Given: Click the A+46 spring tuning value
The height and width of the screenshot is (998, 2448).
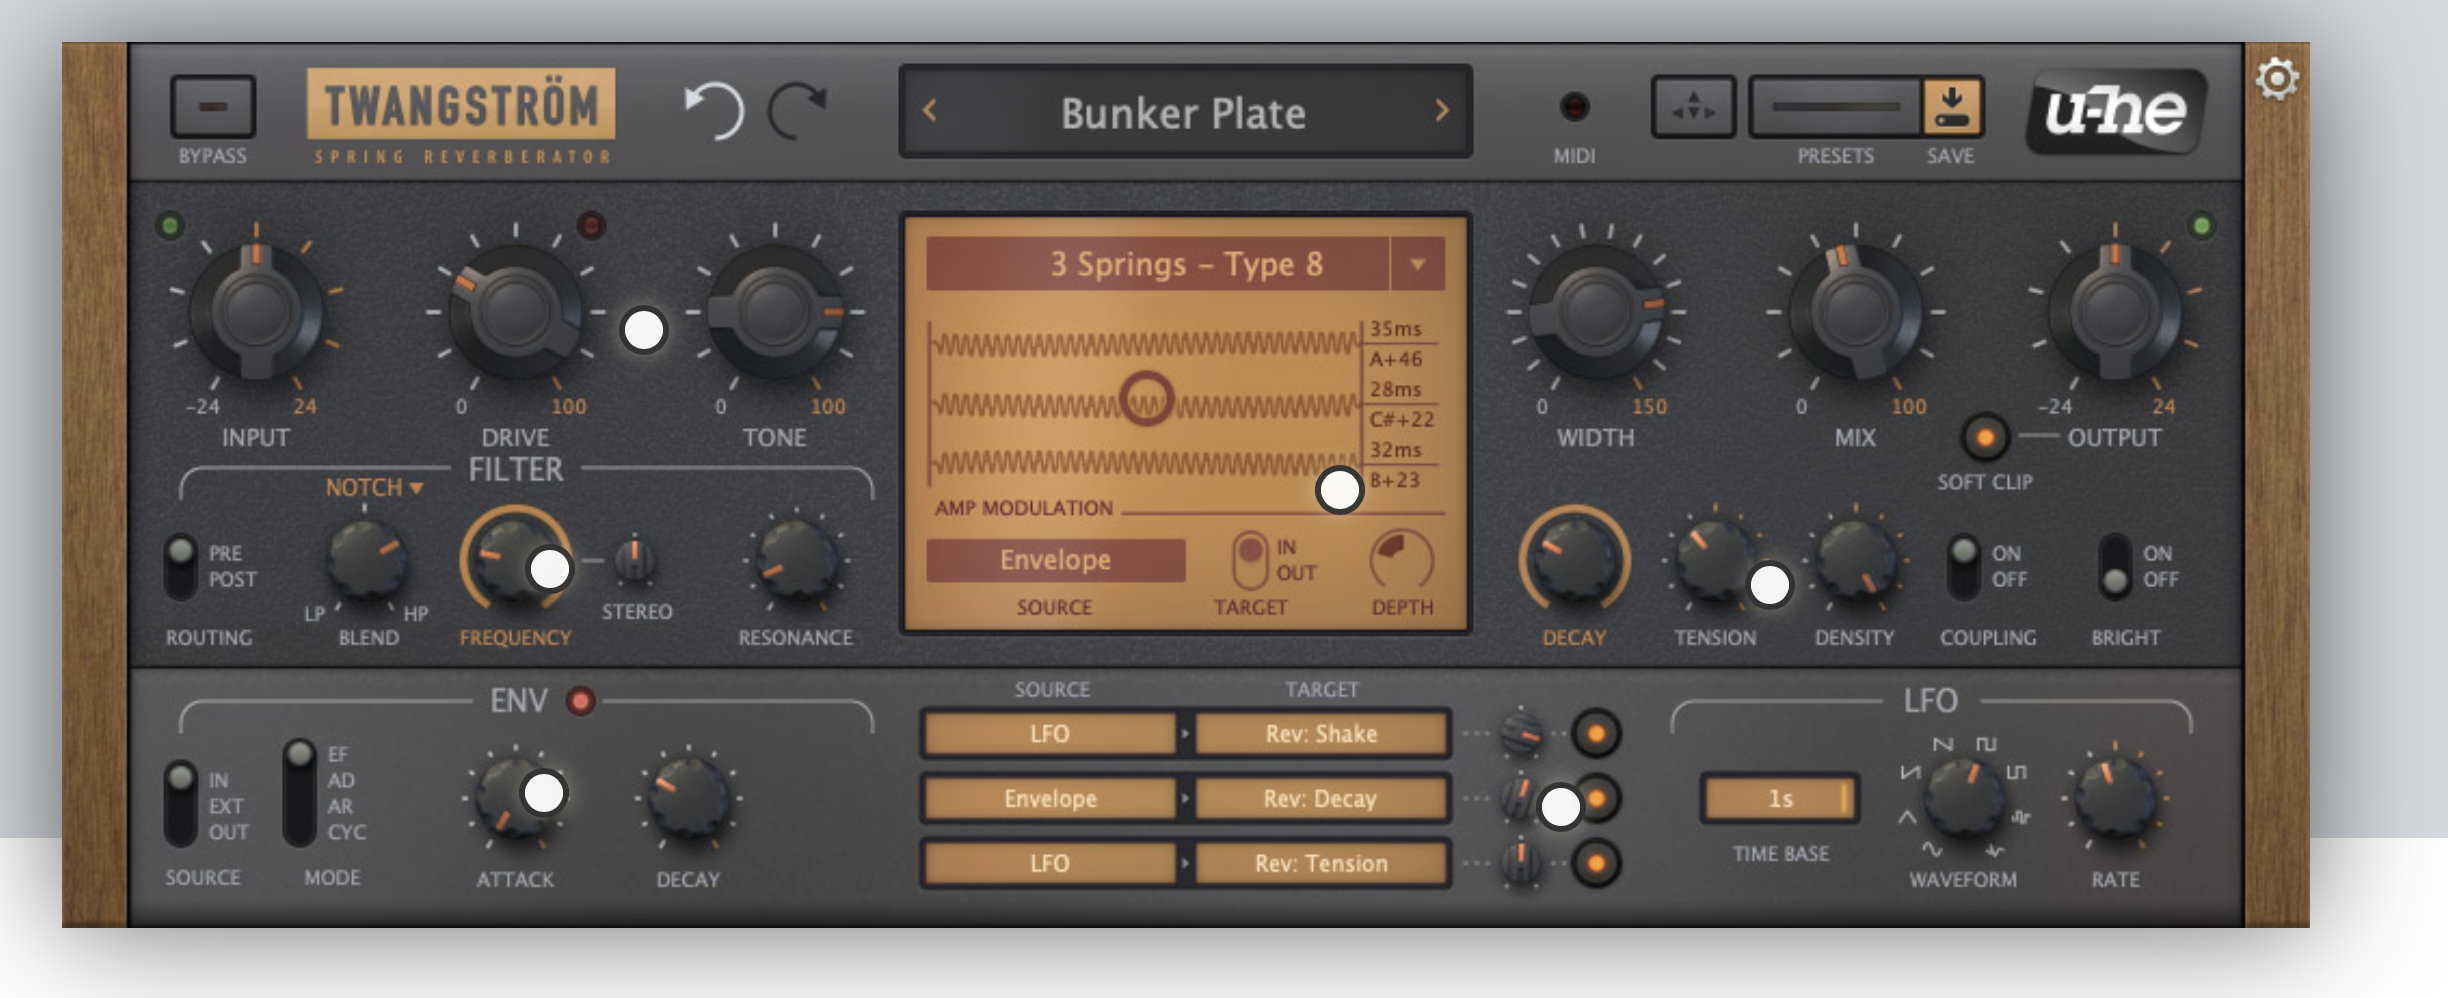Looking at the screenshot, I should coord(1395,359).
